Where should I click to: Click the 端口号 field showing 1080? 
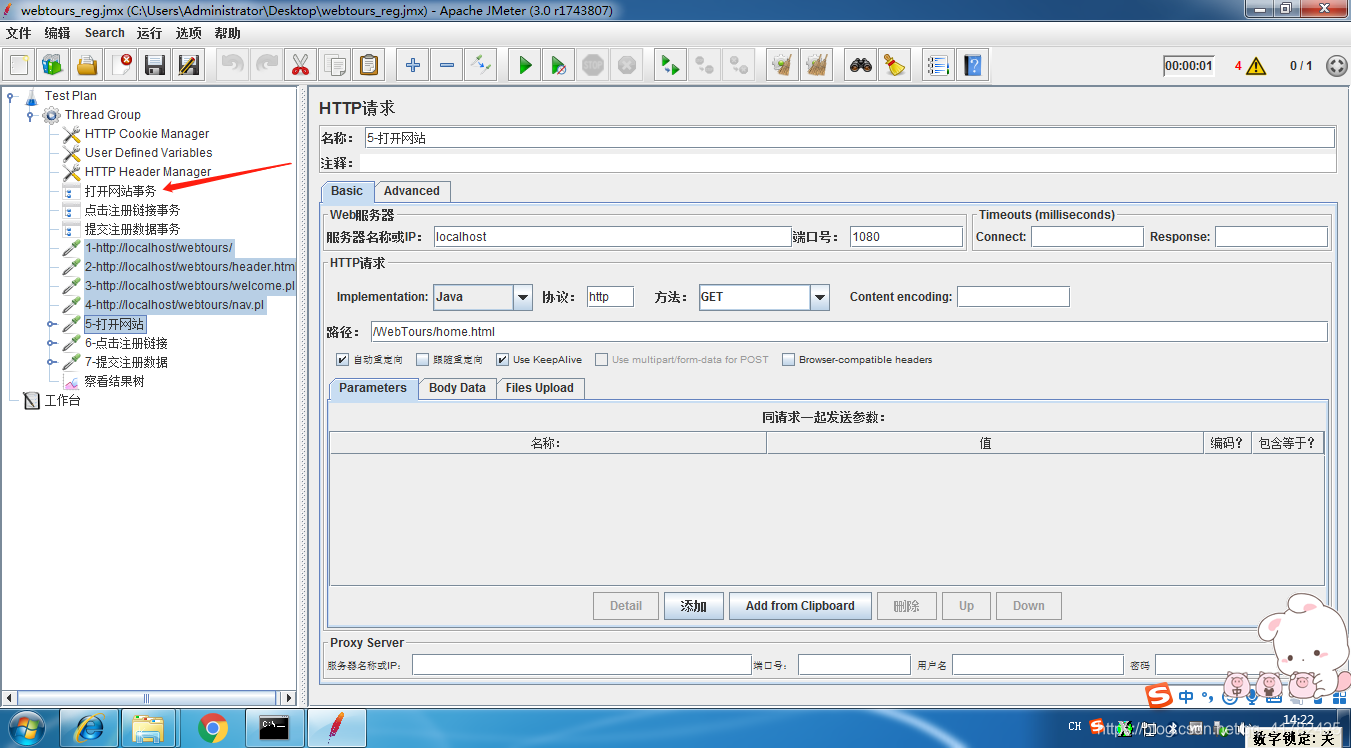coord(906,237)
